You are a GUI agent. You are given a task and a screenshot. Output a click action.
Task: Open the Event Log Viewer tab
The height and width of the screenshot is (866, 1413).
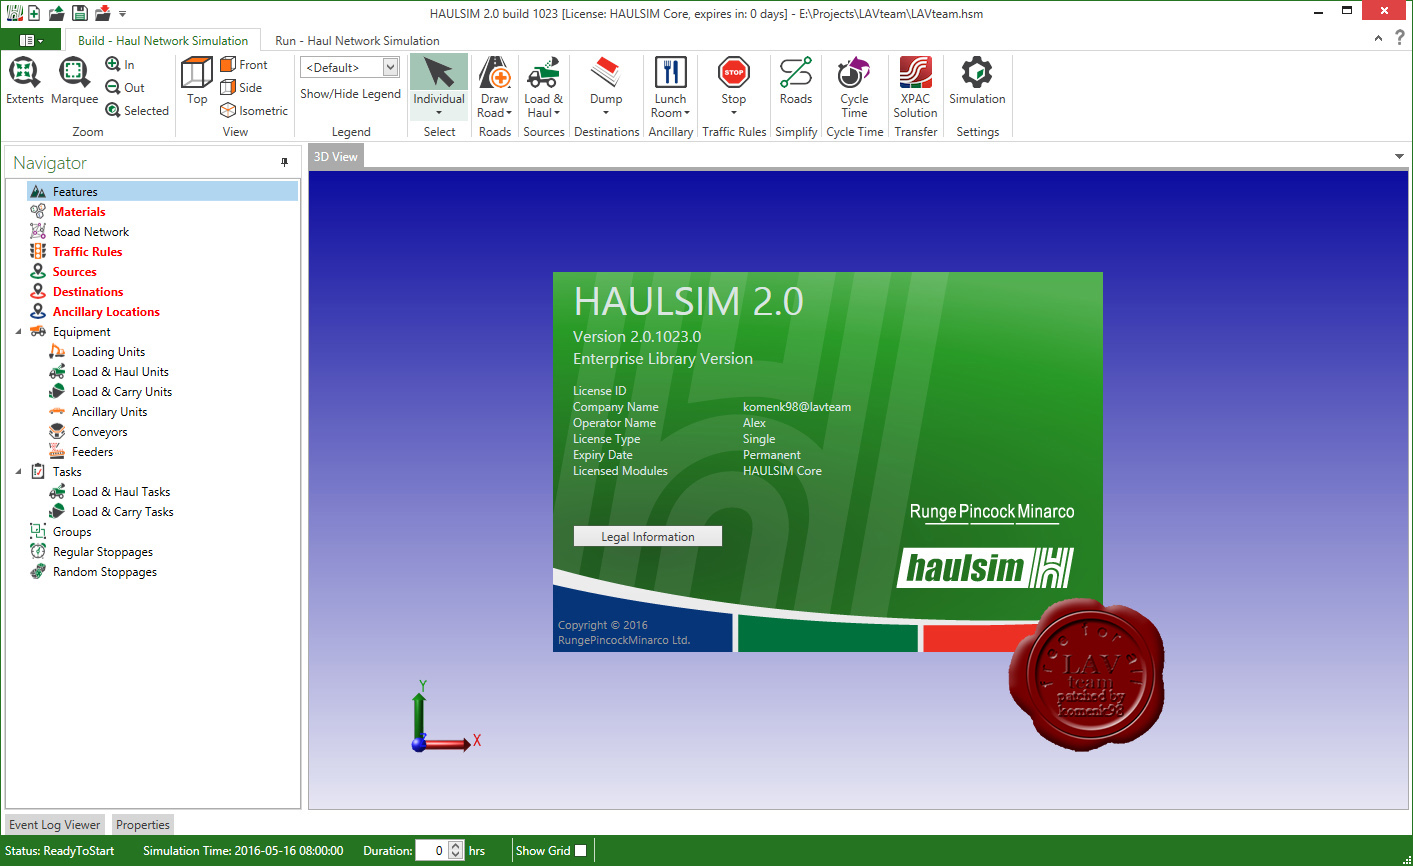pos(54,825)
